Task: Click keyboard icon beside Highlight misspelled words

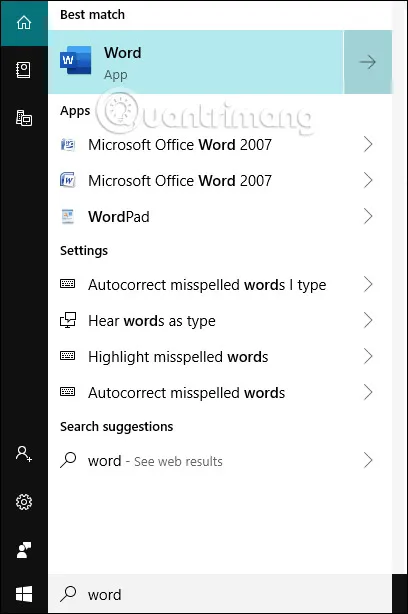Action: pyautogui.click(x=68, y=356)
